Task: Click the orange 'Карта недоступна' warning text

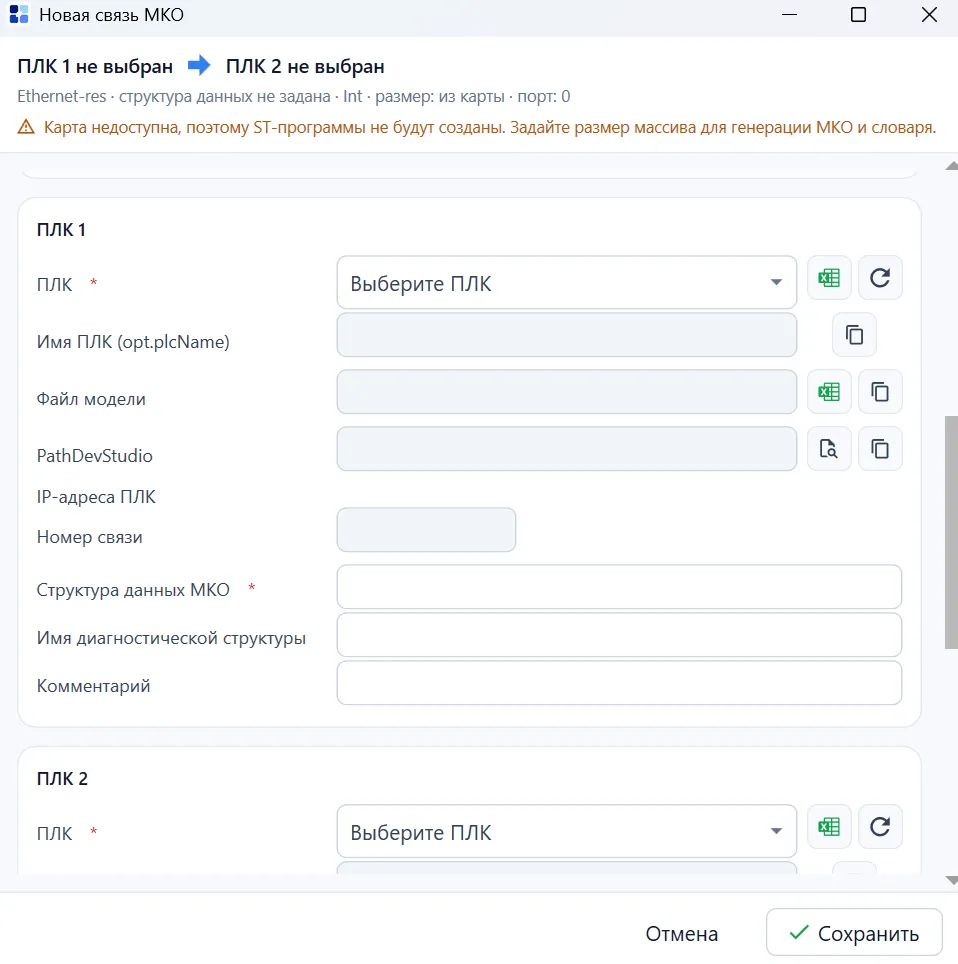Action: tap(489, 127)
